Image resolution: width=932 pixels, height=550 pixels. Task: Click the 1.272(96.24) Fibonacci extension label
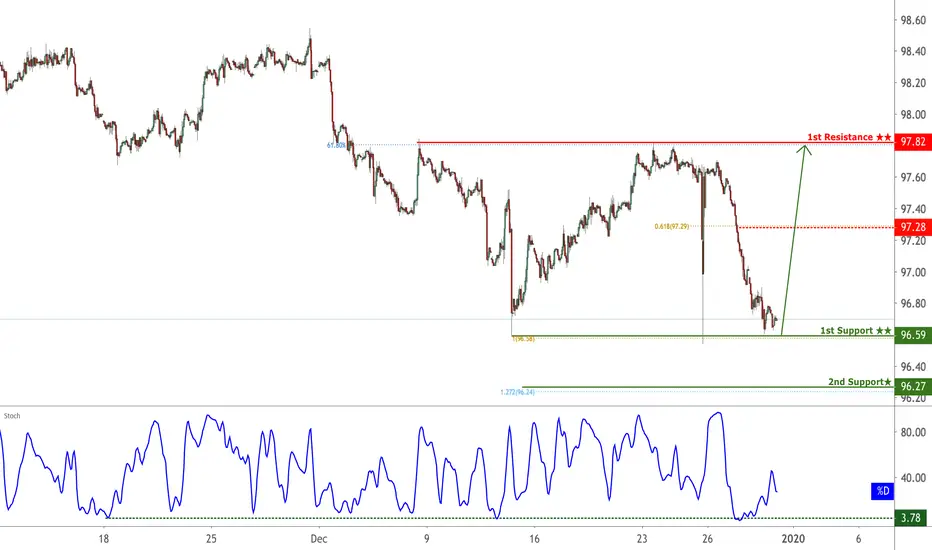[x=517, y=392]
